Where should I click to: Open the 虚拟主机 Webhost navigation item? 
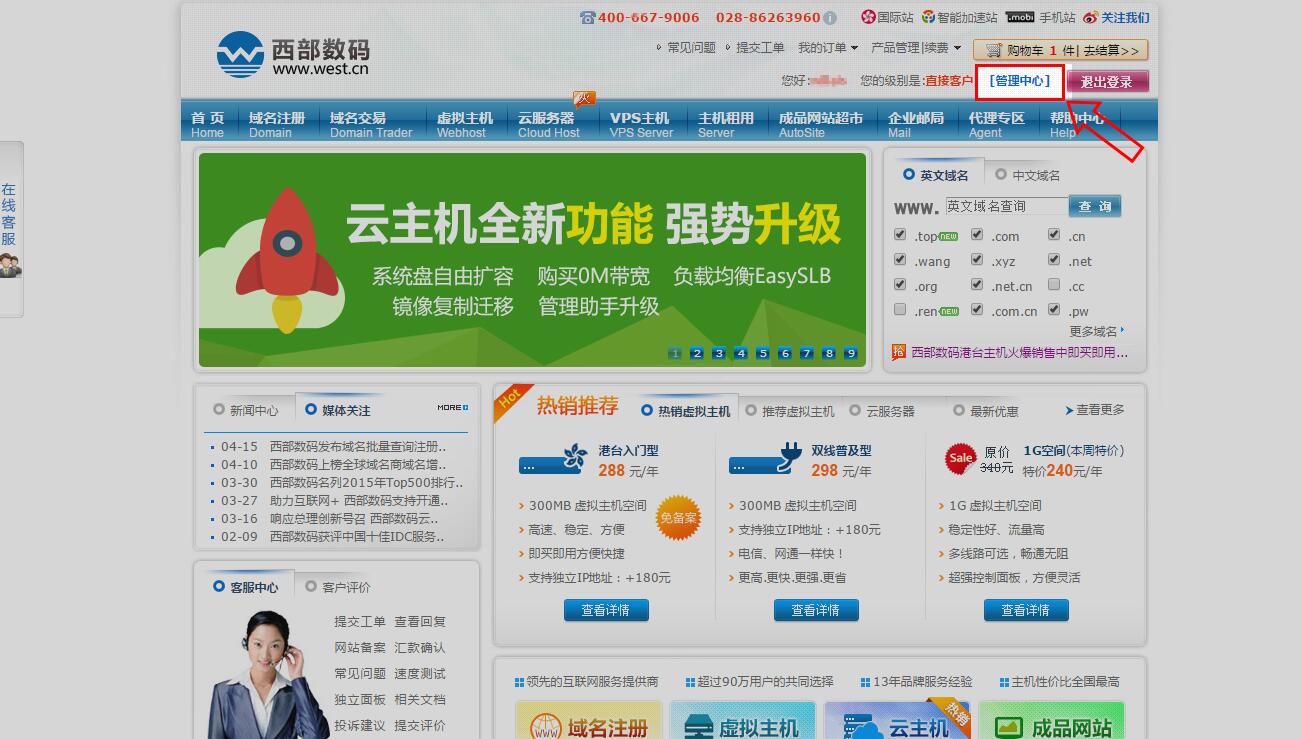pos(465,124)
